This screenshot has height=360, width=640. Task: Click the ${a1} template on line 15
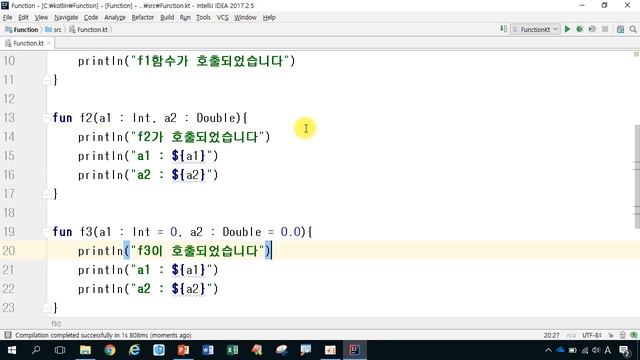189,156
